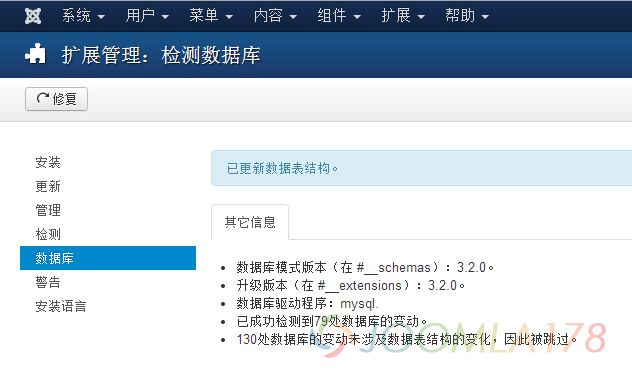Click the 130处数据库的变动 line
Viewport: 632px width, 378px height.
click(x=407, y=339)
